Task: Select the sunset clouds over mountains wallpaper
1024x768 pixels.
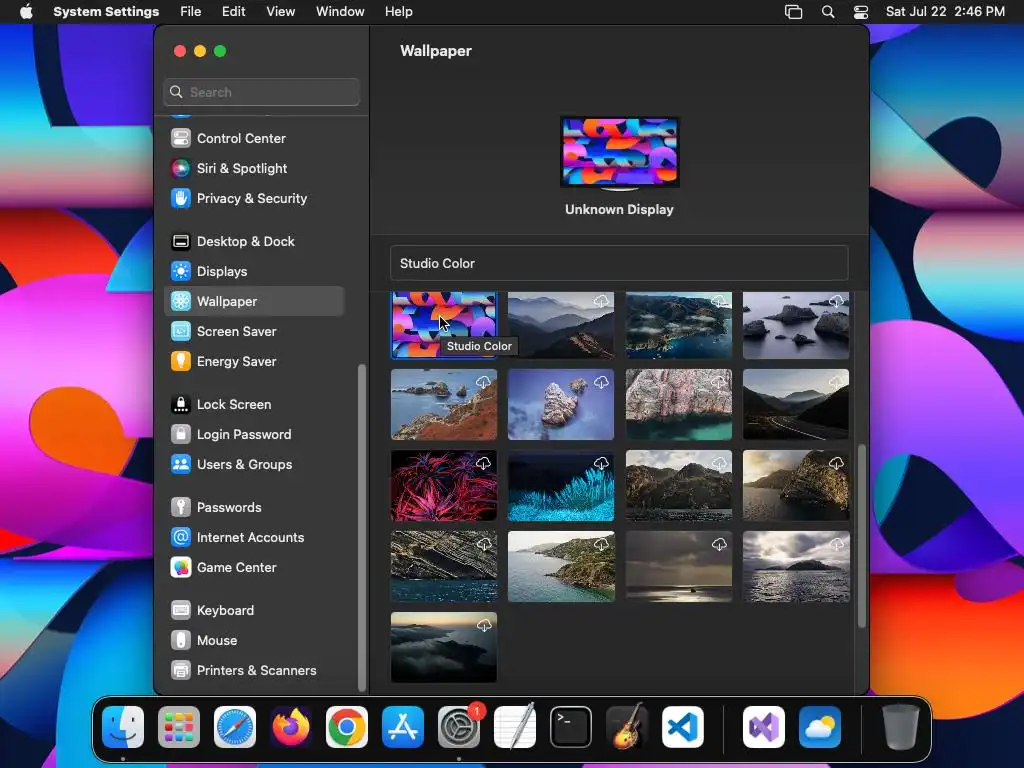Action: click(443, 648)
